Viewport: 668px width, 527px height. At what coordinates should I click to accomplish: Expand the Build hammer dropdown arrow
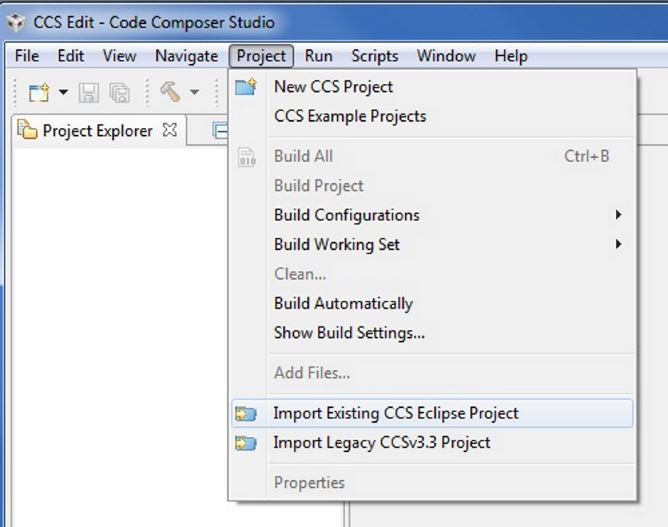pyautogui.click(x=194, y=93)
